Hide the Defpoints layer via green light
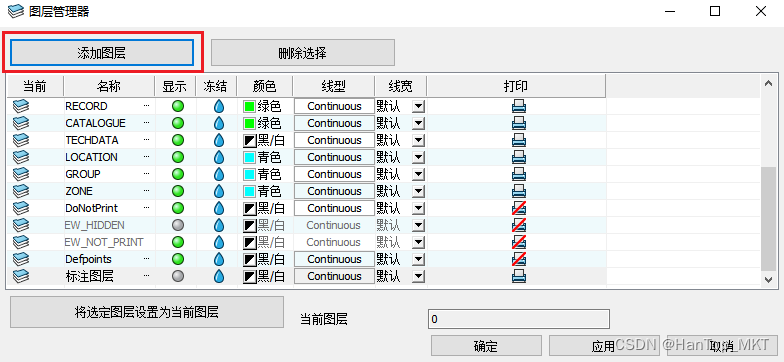Screen dimensions: 784x362 pyautogui.click(x=178, y=259)
